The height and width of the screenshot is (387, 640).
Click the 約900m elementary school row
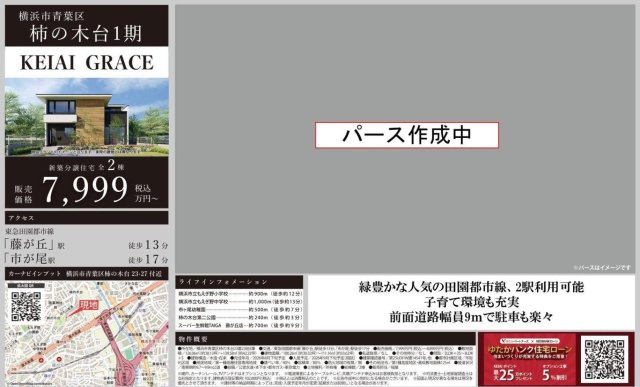pyautogui.click(x=240, y=294)
